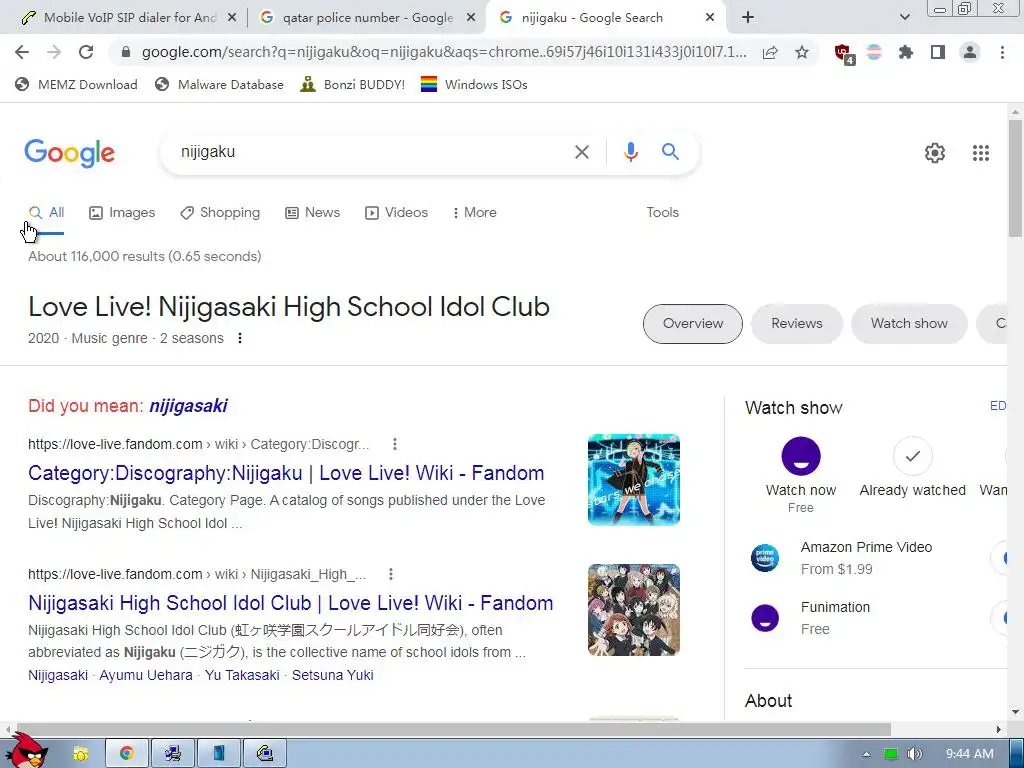Bookmark this page with the star icon
Screen dimensions: 1024x768
point(802,52)
